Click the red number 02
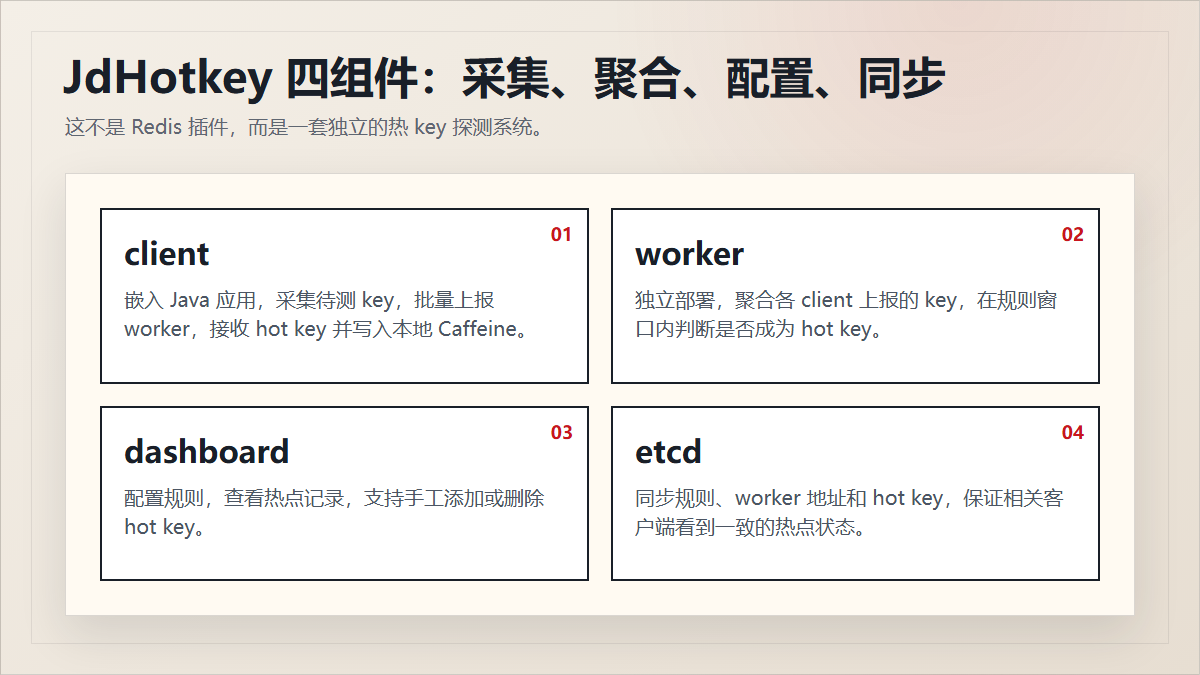1200x675 pixels. coord(1072,235)
